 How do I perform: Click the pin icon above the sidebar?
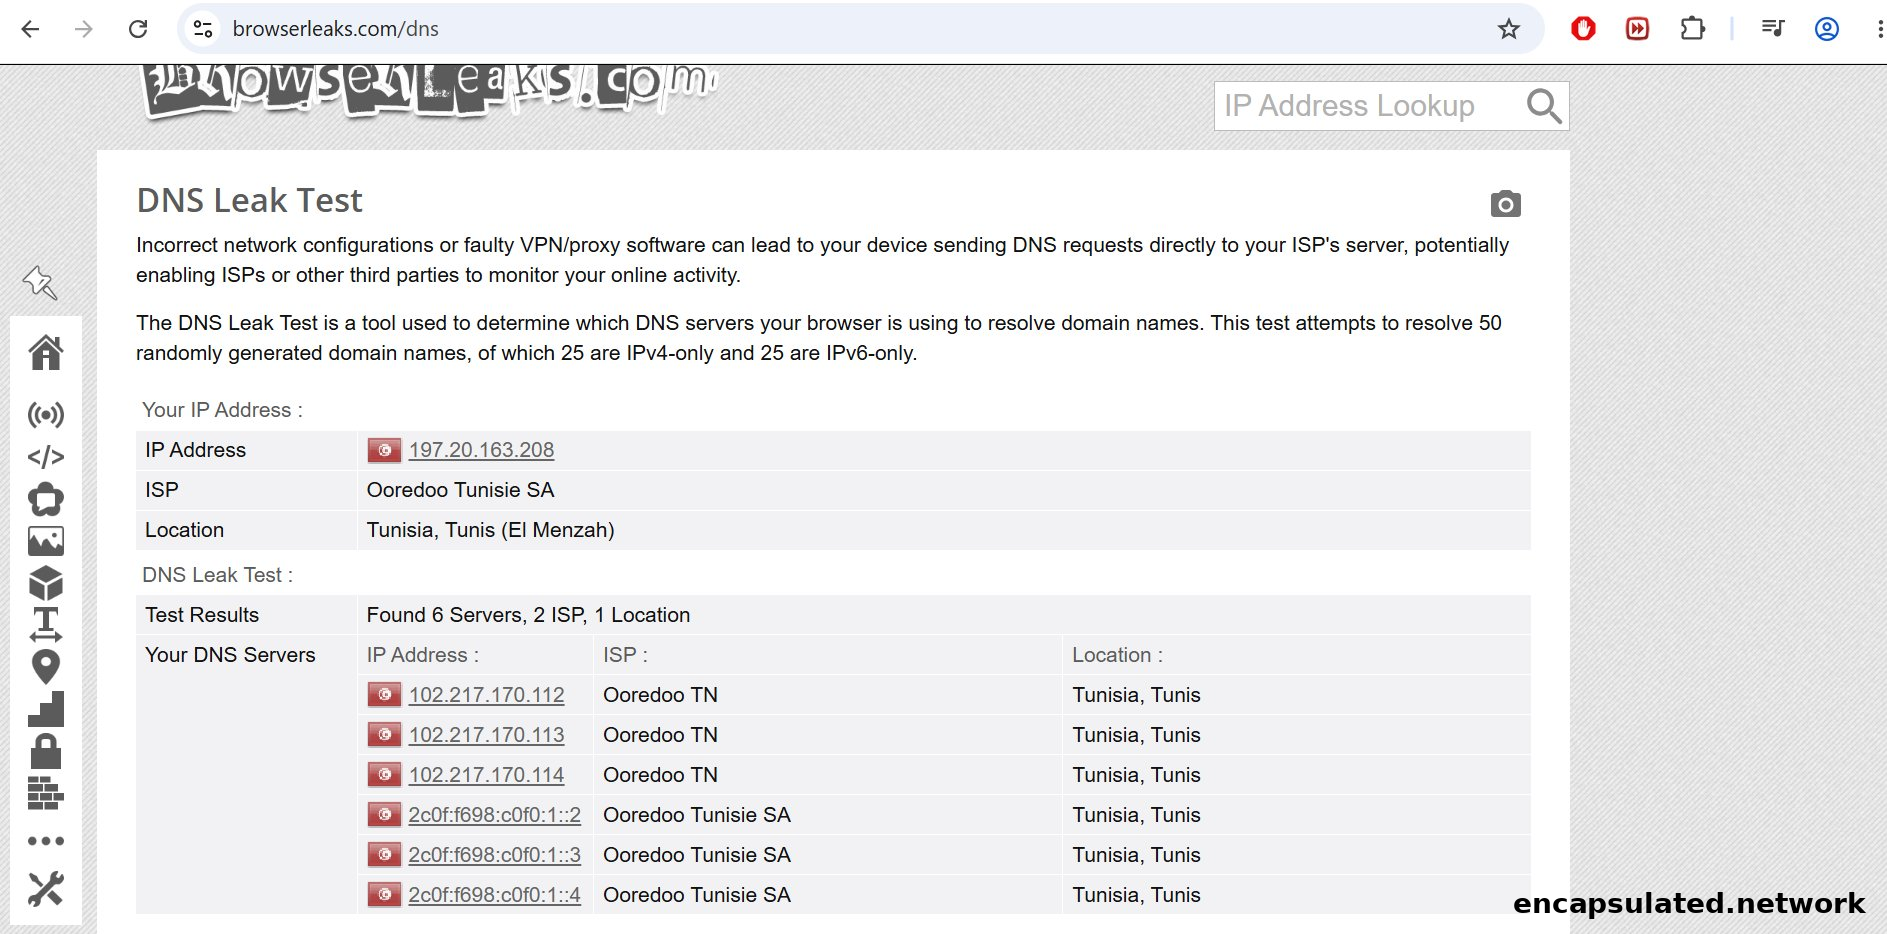(41, 283)
